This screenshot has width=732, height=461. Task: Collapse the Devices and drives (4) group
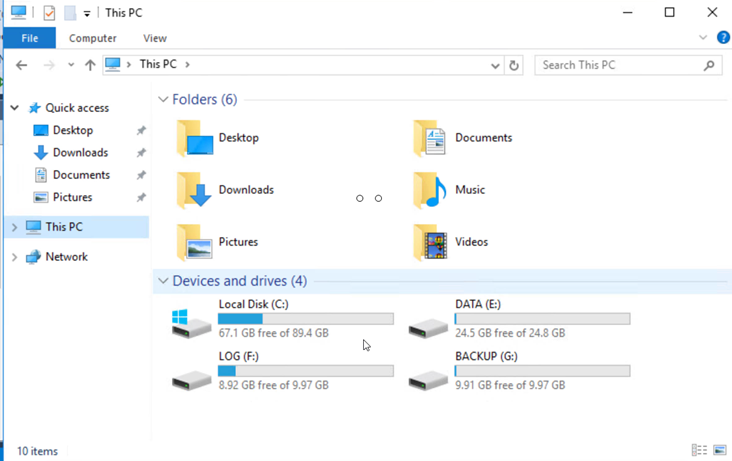[163, 281]
